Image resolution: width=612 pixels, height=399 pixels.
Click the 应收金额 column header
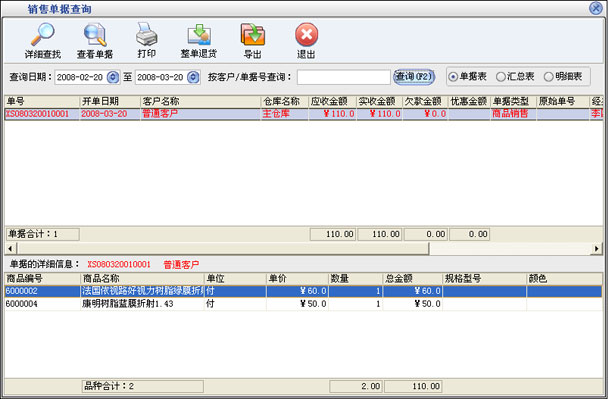tap(332, 102)
